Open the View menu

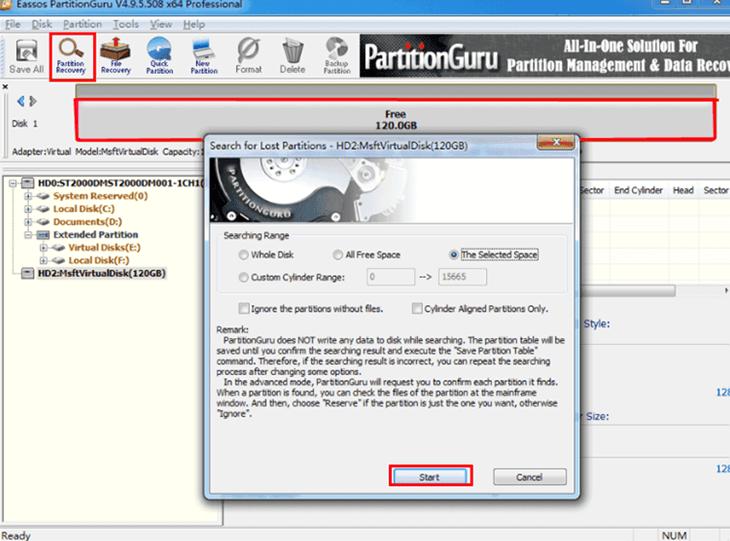[161, 24]
